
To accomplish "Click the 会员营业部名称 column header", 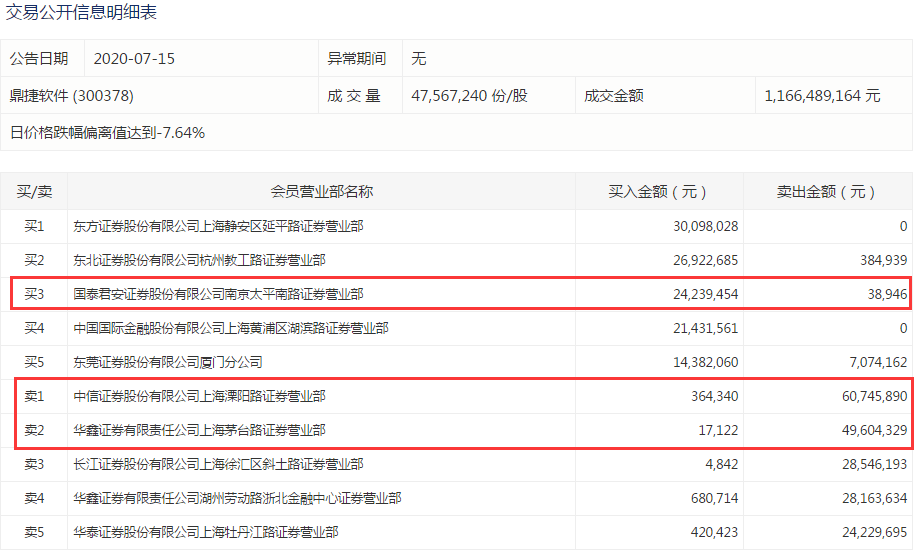I will tap(322, 191).
